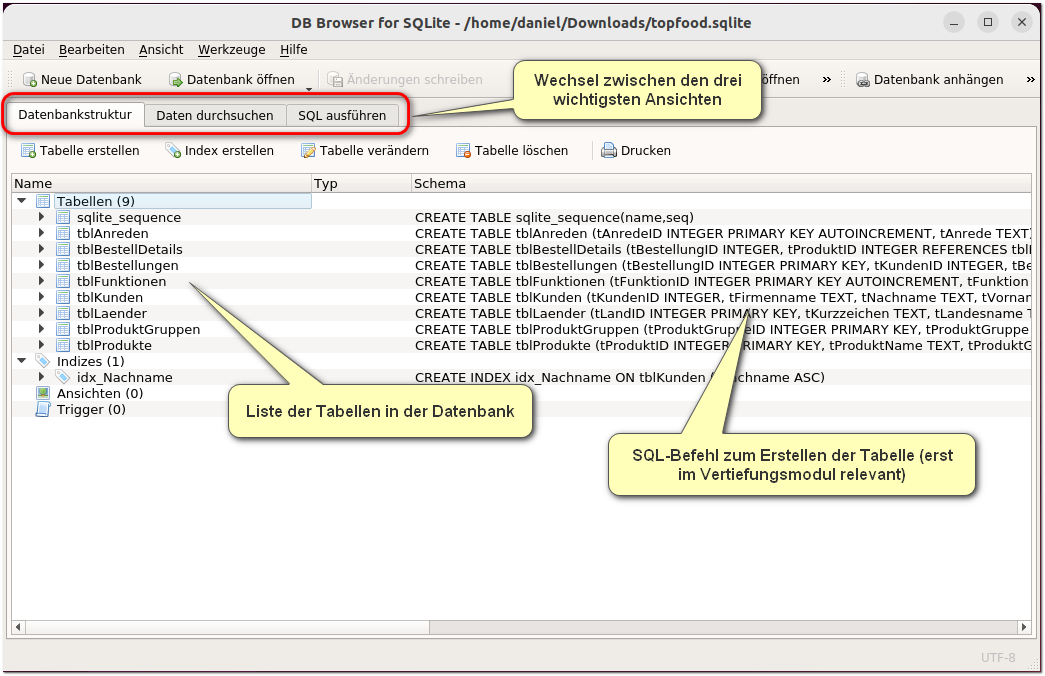Click Tabelle verändern icon

coord(308,151)
